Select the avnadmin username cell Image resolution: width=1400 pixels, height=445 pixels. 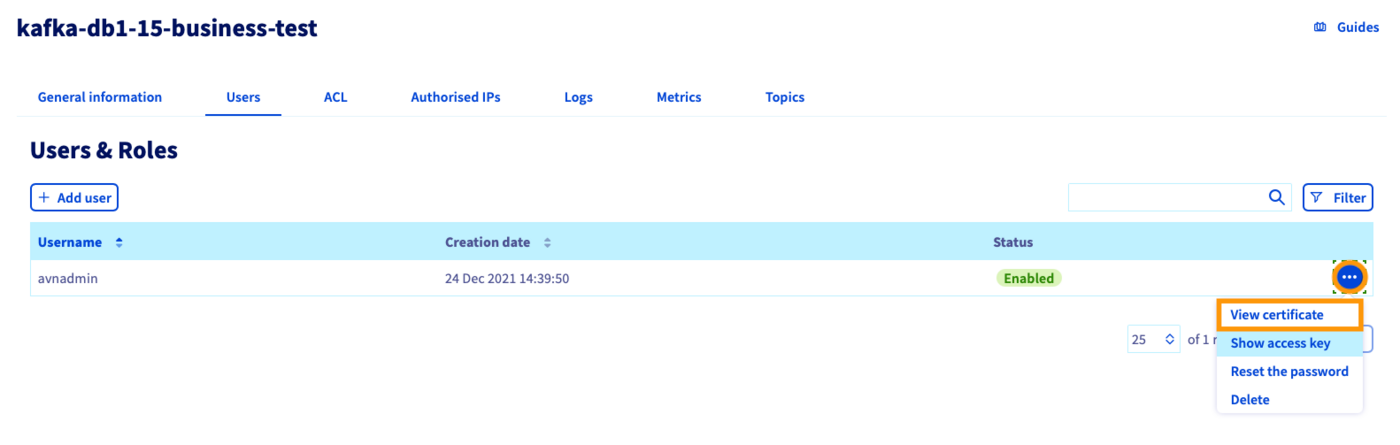tap(68, 278)
